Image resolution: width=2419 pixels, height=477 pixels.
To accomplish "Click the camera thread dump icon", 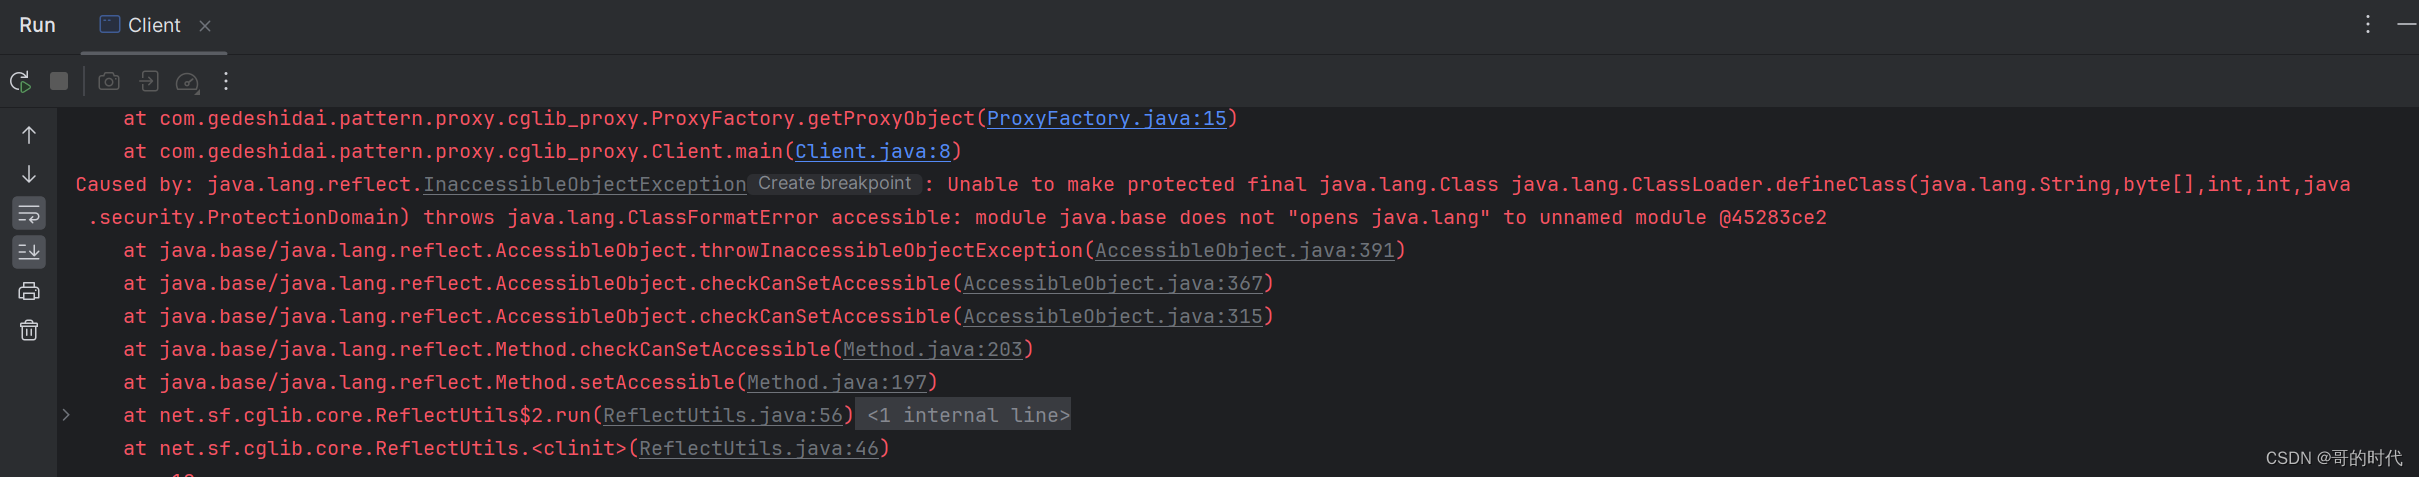I will click(x=109, y=82).
